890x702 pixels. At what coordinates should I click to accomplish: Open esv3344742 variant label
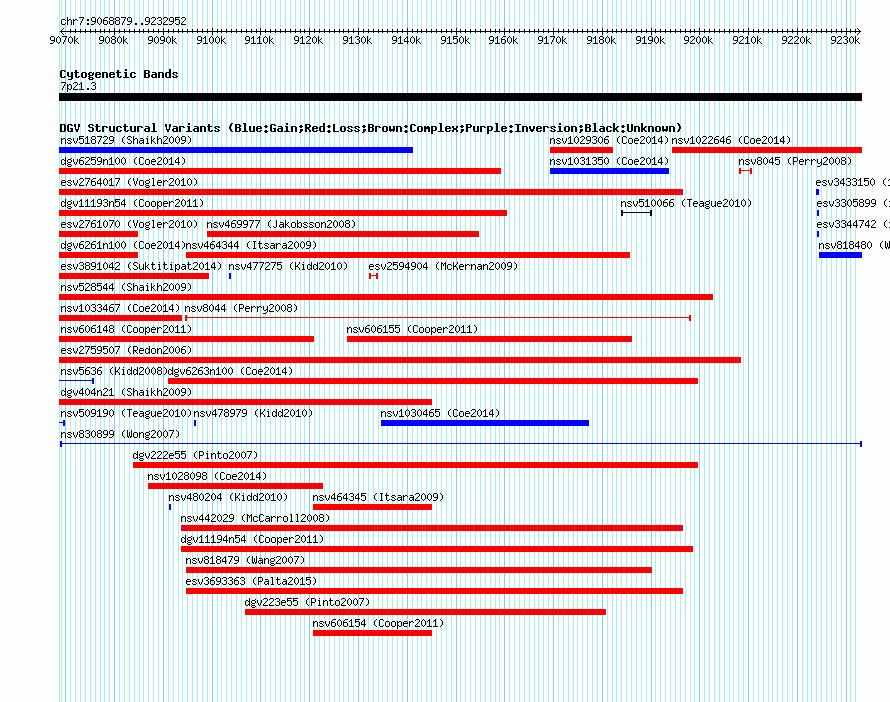(853, 224)
